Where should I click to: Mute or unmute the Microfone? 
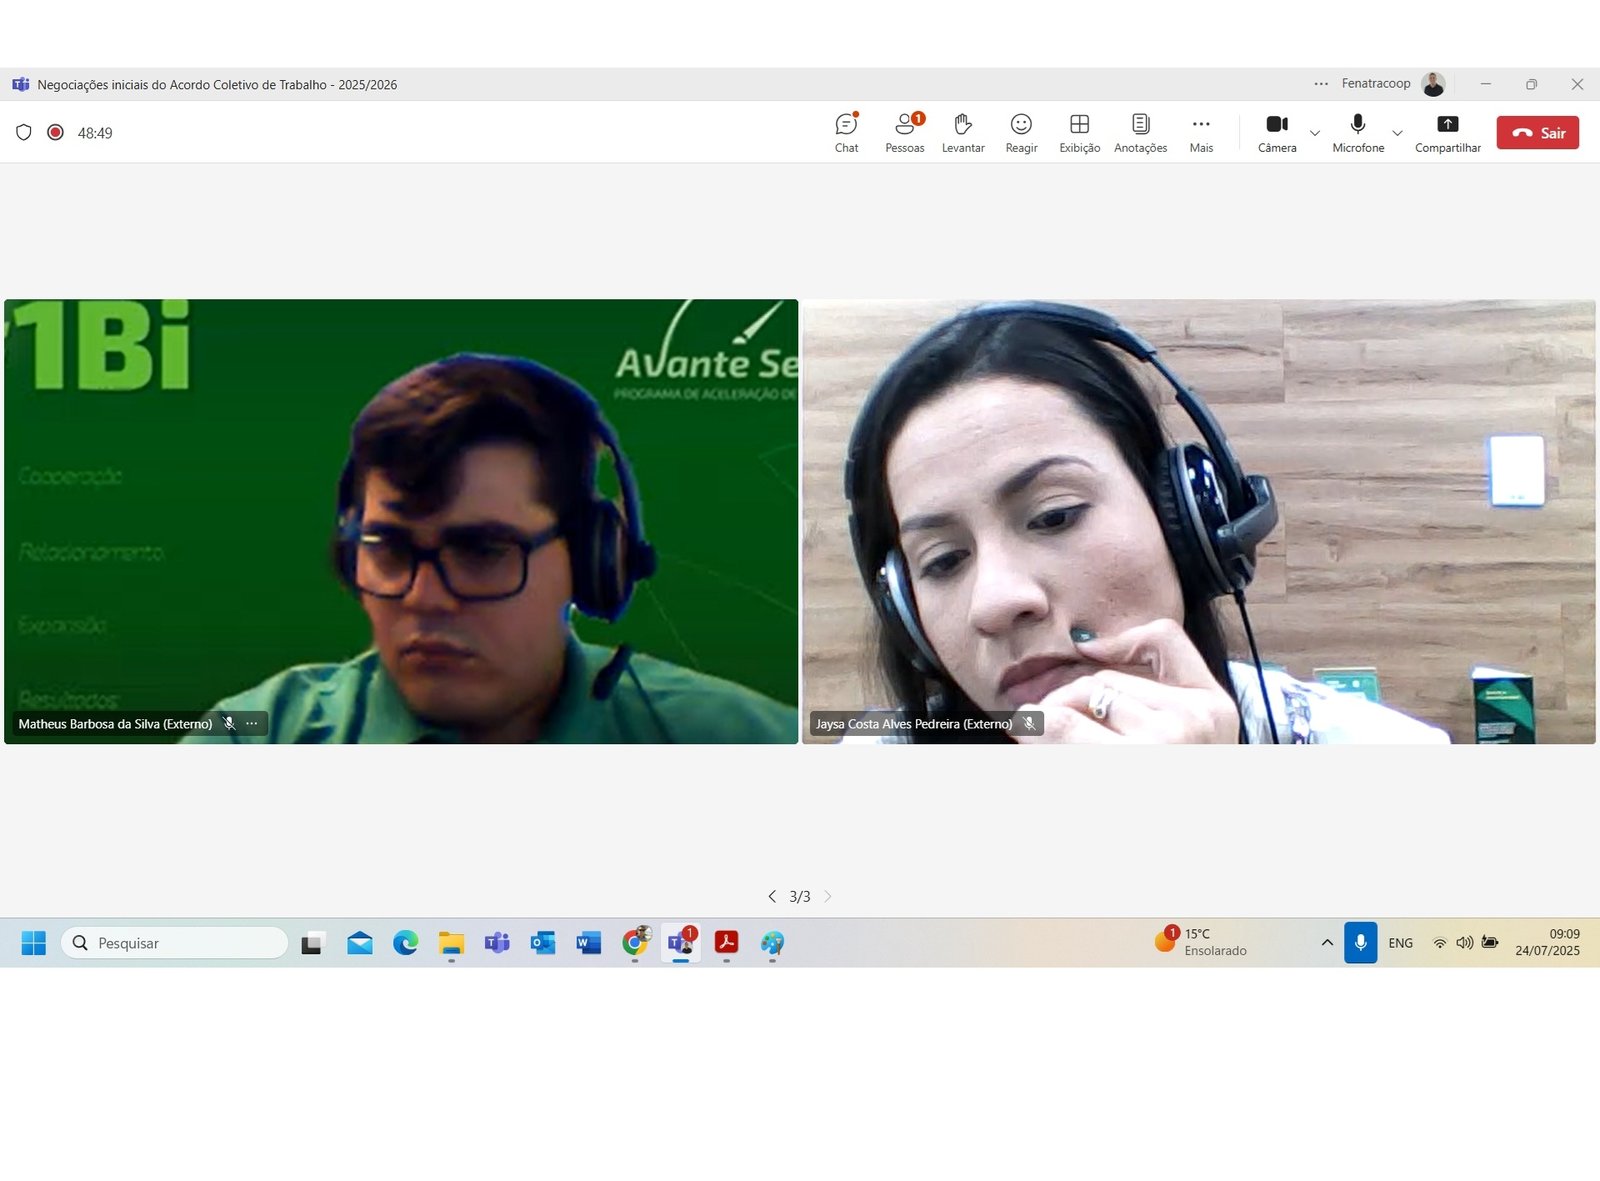1357,132
